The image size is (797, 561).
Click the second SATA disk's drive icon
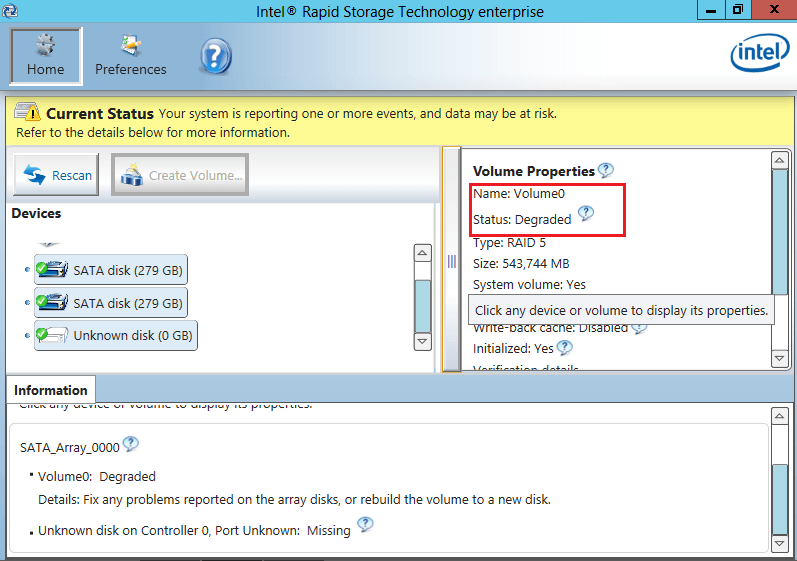52,302
